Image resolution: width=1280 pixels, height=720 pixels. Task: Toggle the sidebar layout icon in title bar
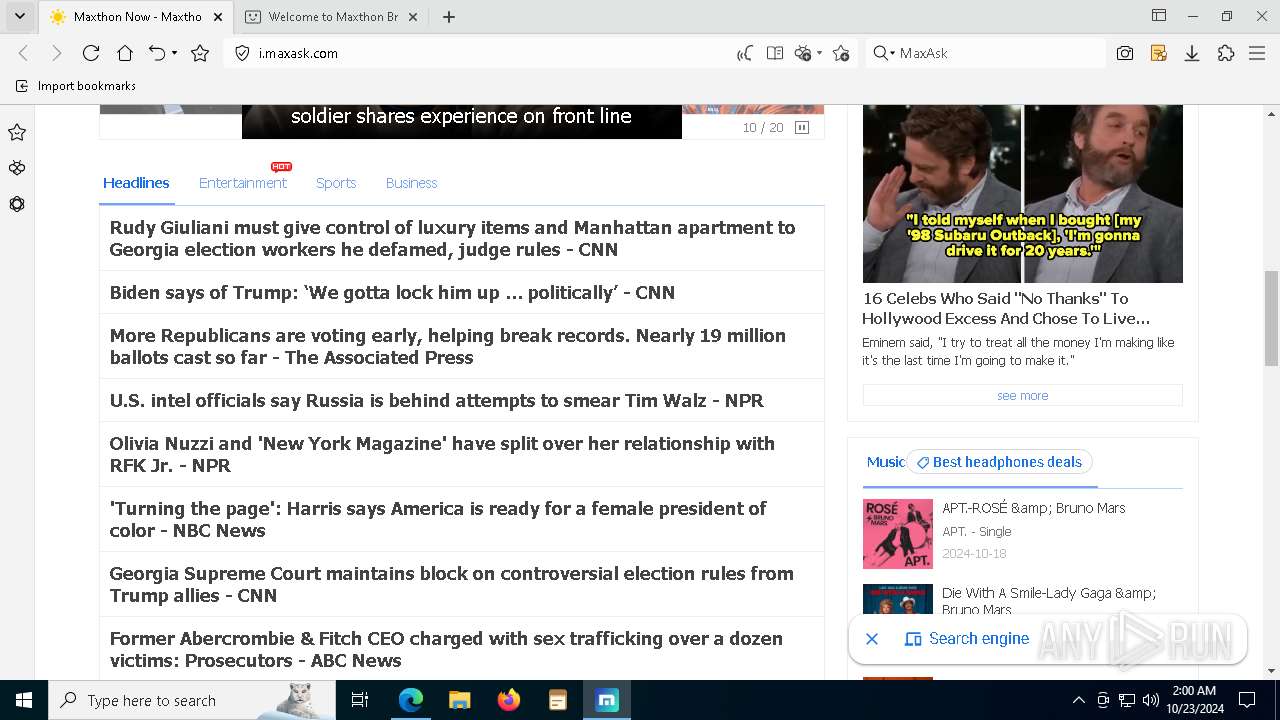[x=1159, y=15]
